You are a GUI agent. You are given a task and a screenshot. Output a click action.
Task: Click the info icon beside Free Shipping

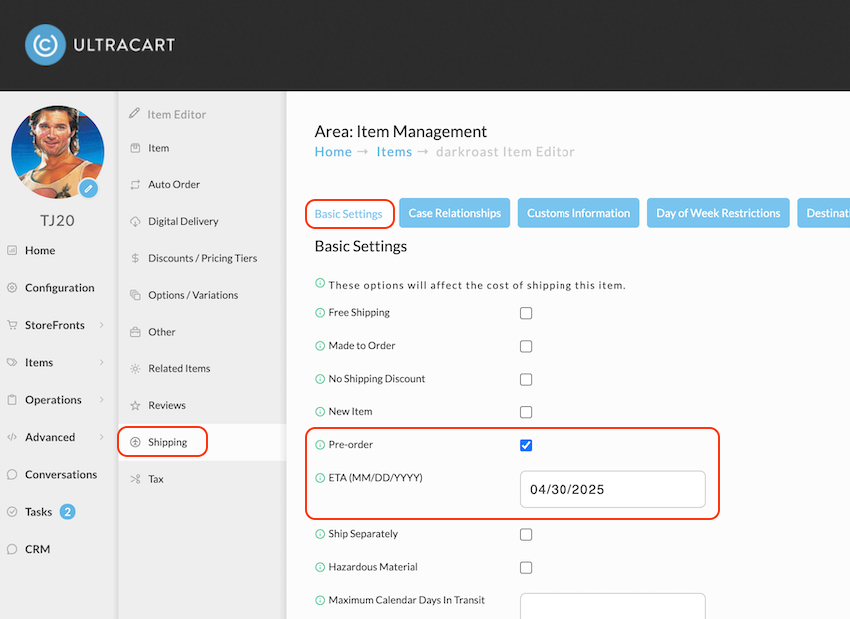tap(320, 313)
